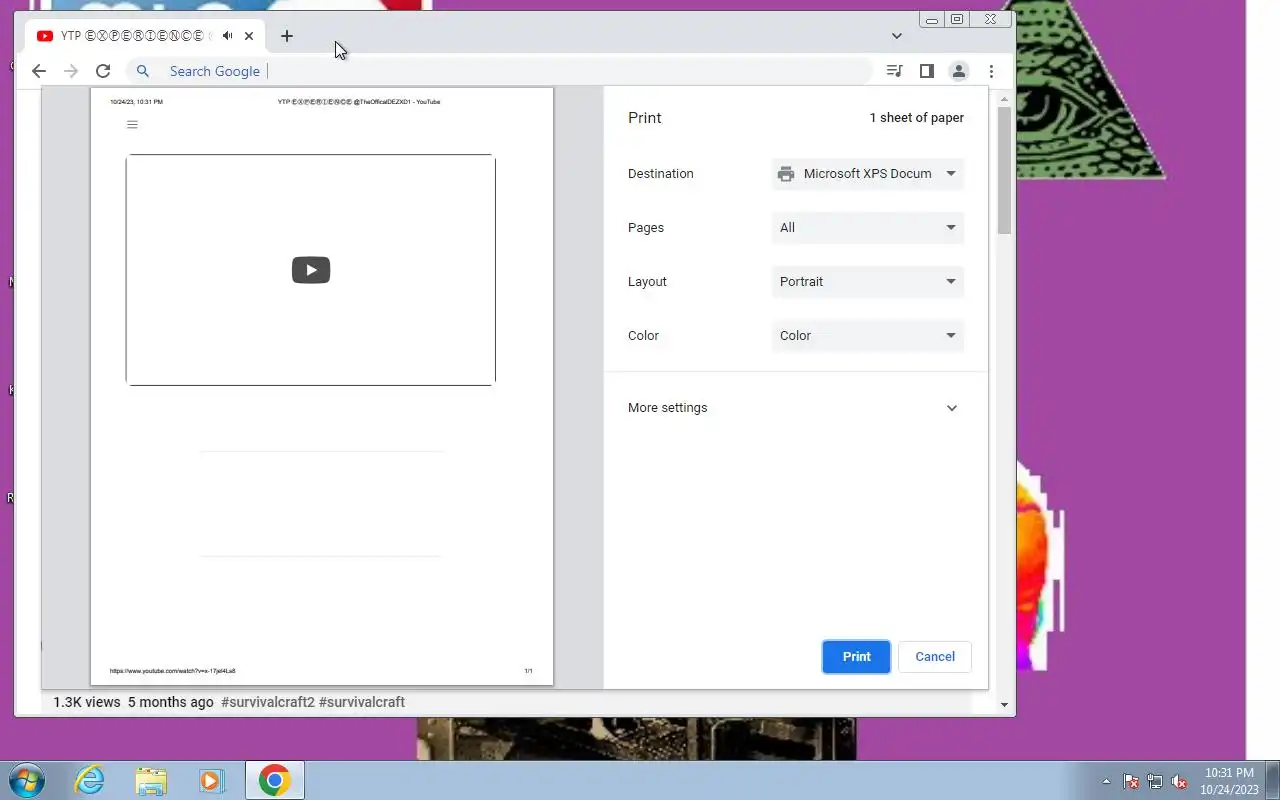Launch Internet Explorer from taskbar

pyautogui.click(x=90, y=780)
